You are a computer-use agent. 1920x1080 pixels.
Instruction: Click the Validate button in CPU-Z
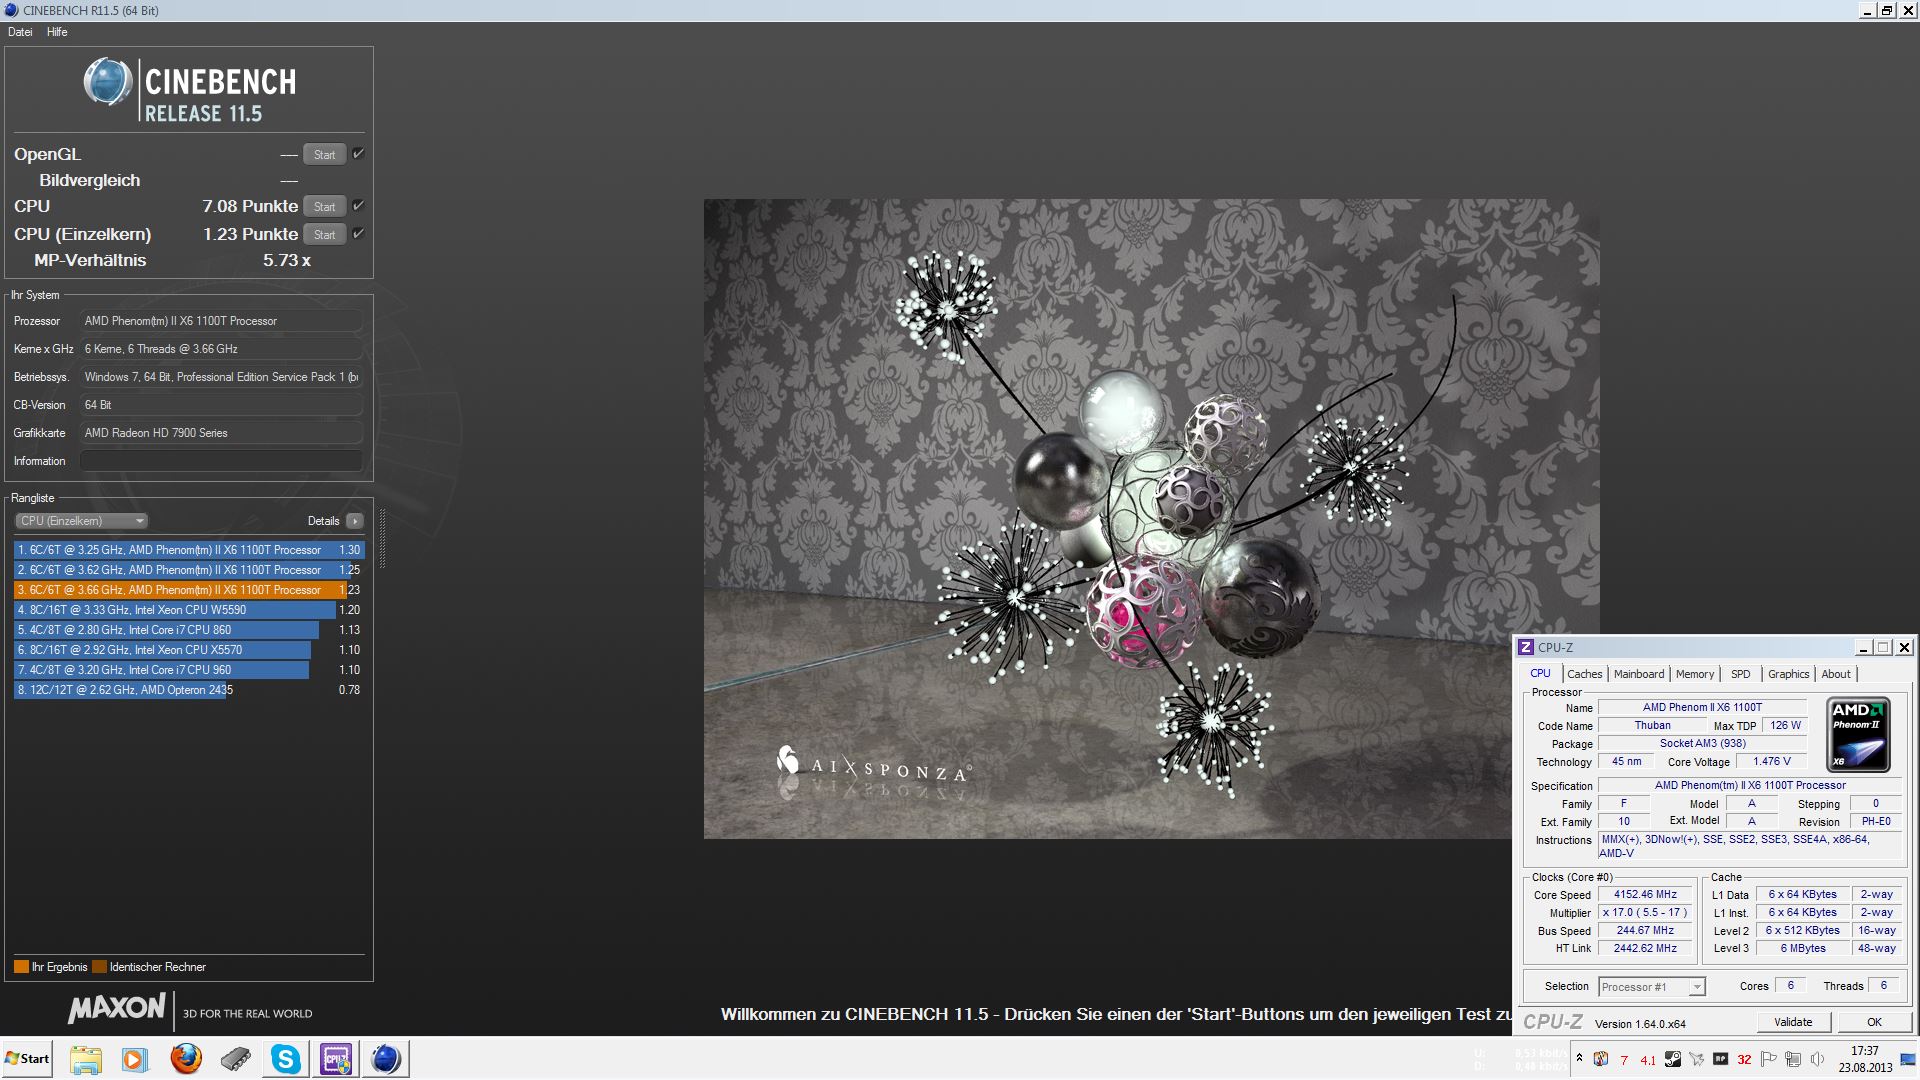point(1792,1022)
